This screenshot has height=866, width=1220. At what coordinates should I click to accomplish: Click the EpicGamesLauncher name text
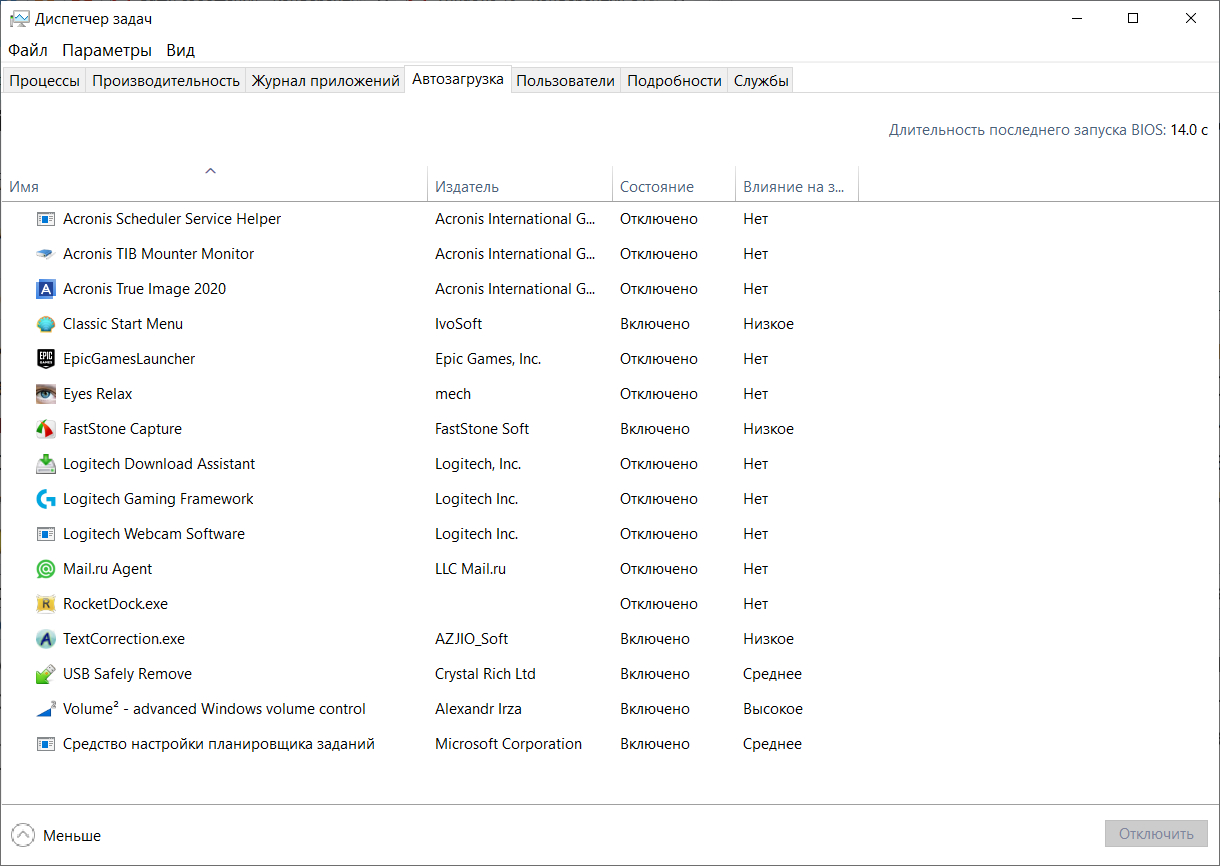point(129,359)
